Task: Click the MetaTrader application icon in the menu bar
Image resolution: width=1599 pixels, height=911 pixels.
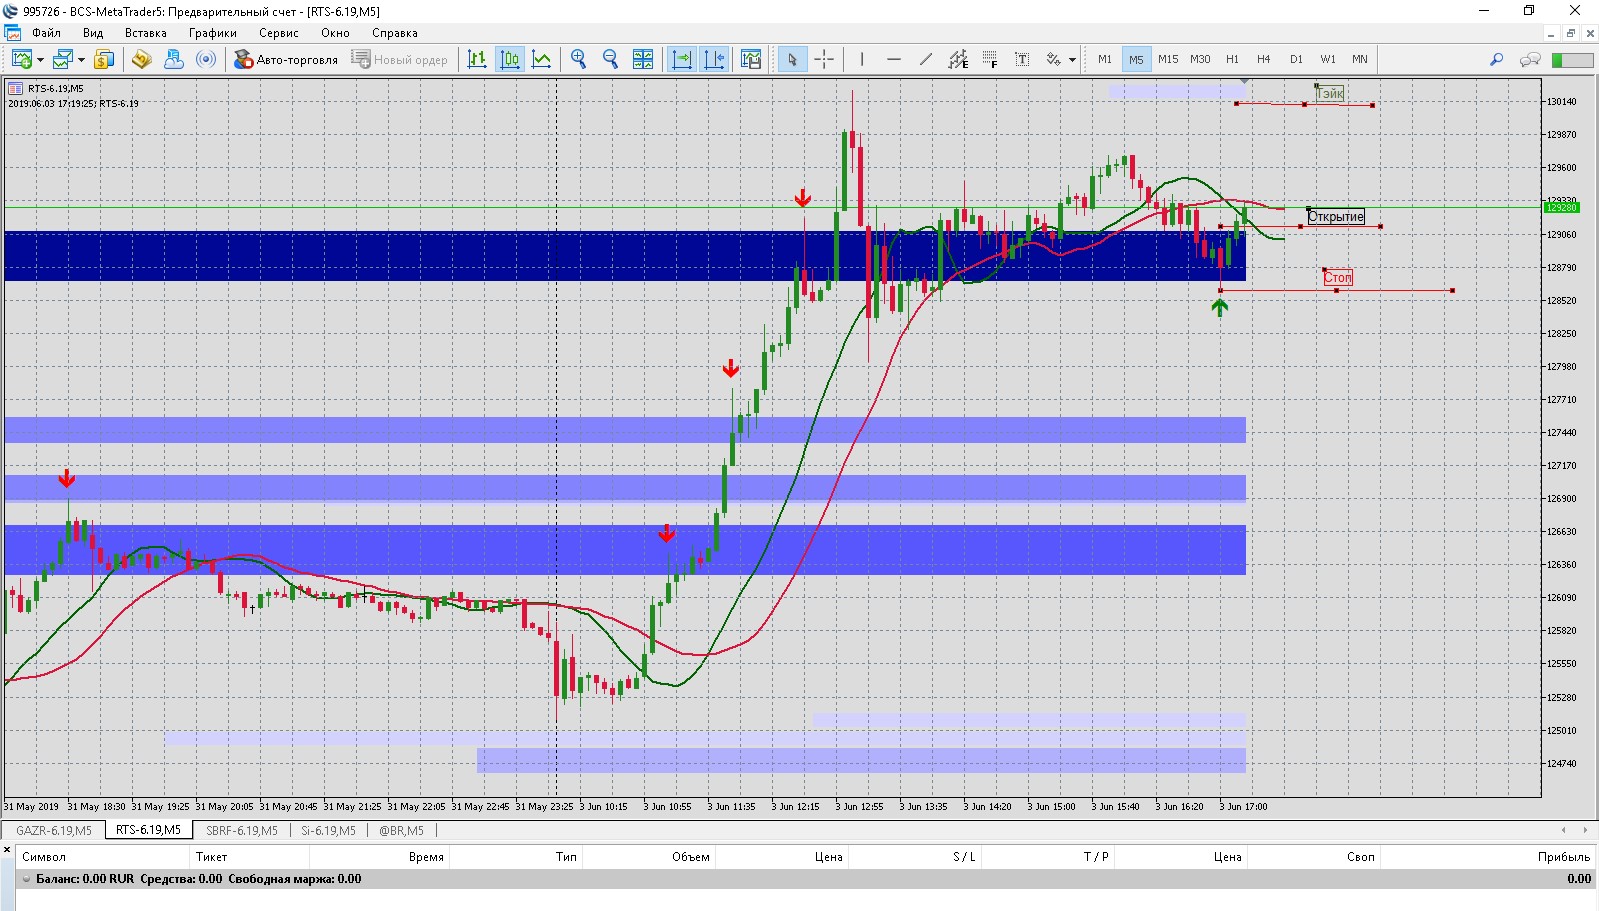Action: pos(13,33)
